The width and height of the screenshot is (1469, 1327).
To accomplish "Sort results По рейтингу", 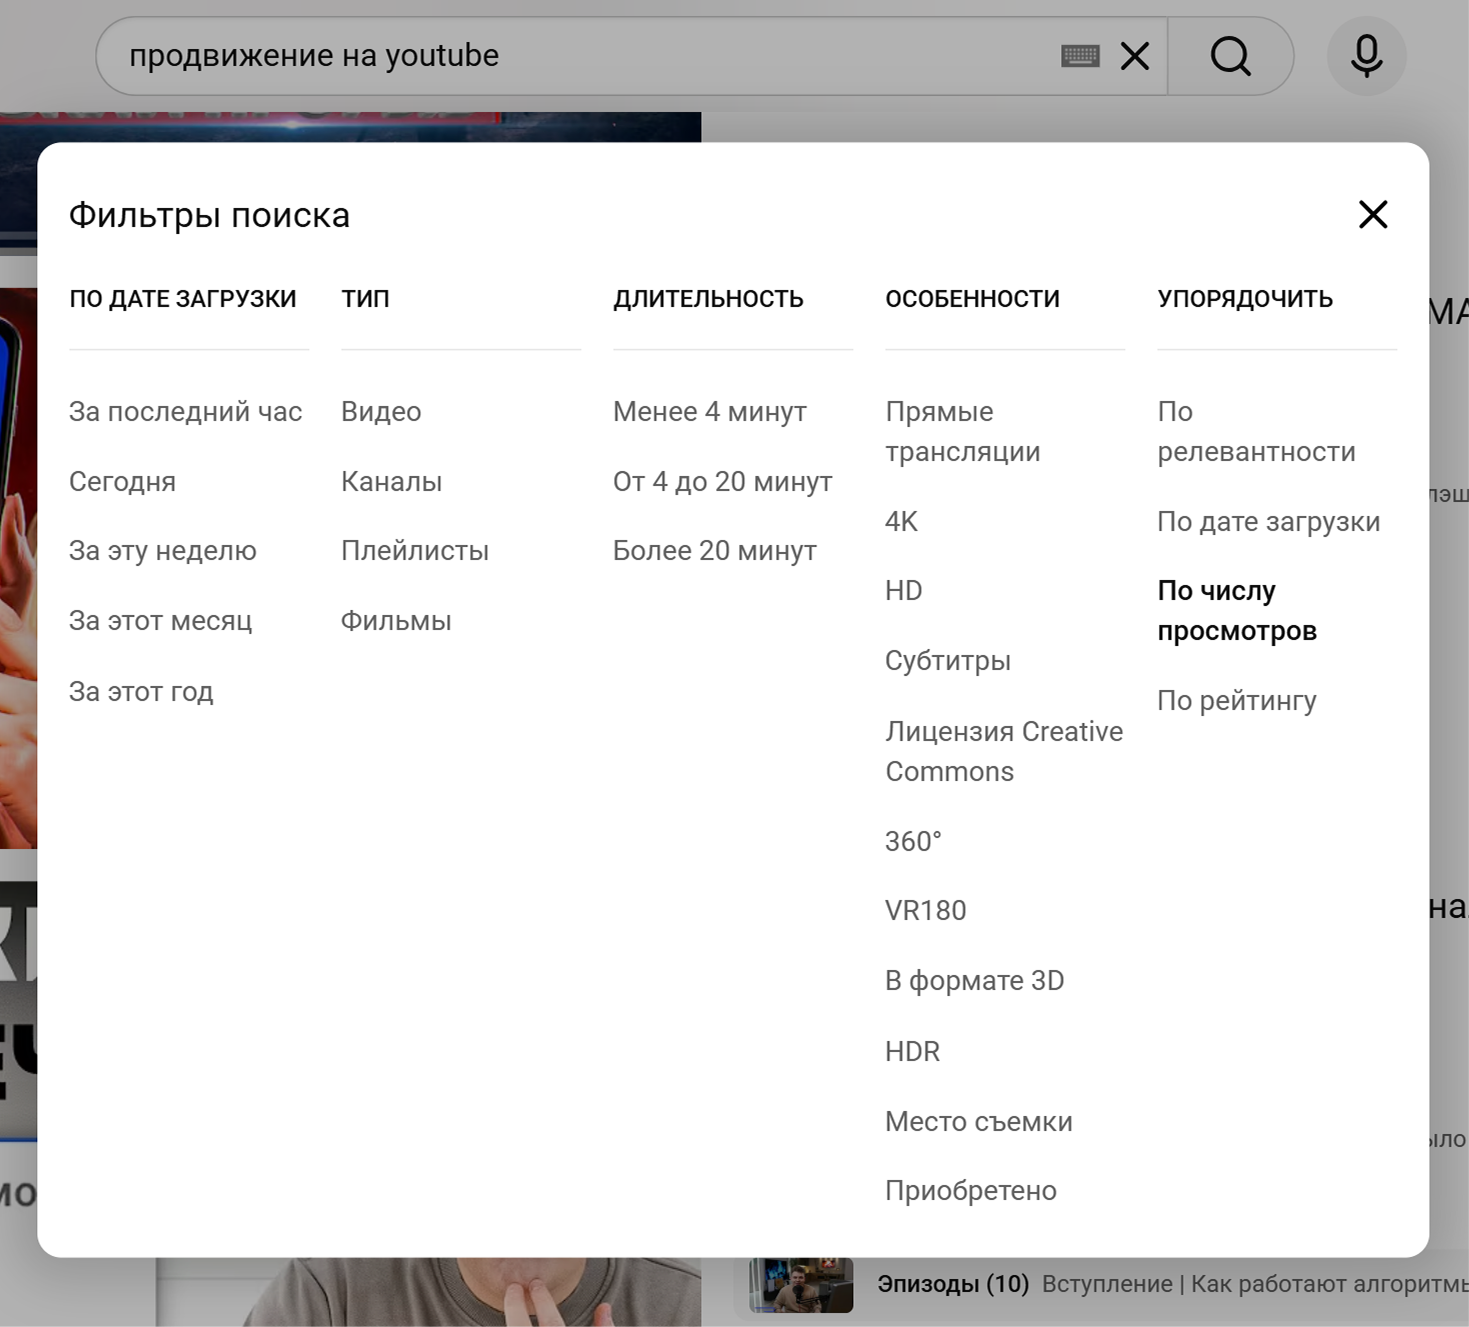I will tap(1237, 700).
